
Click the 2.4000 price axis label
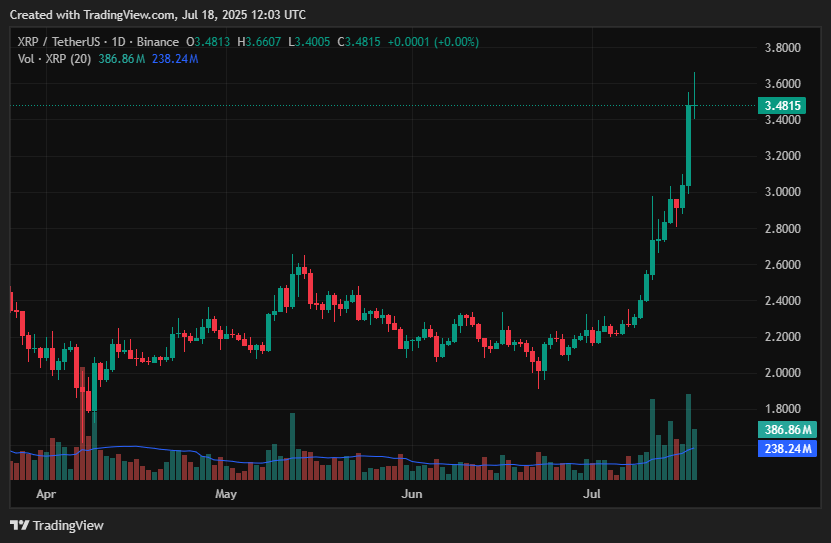coord(782,300)
